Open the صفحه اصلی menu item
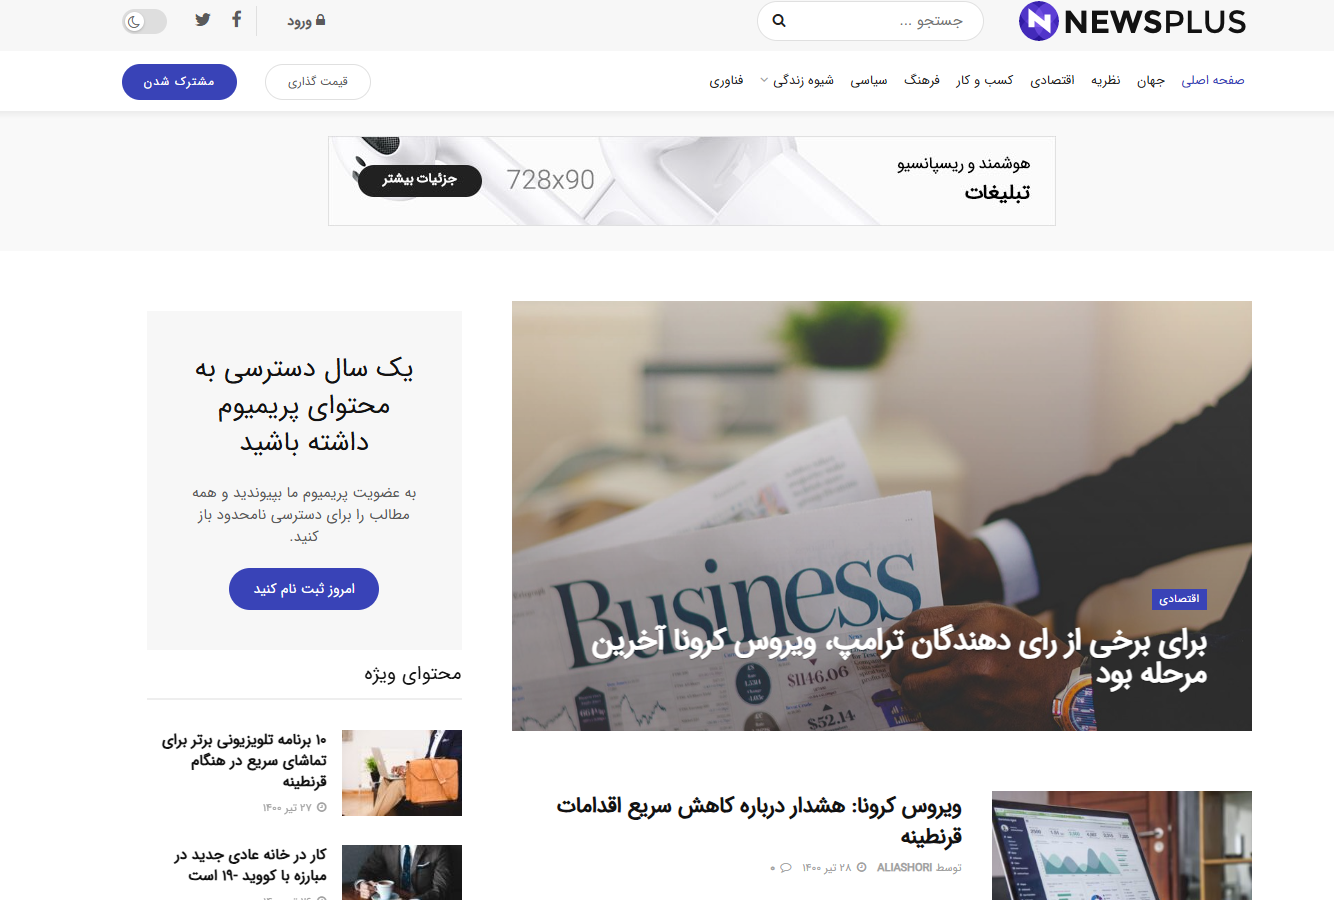 (x=1213, y=80)
